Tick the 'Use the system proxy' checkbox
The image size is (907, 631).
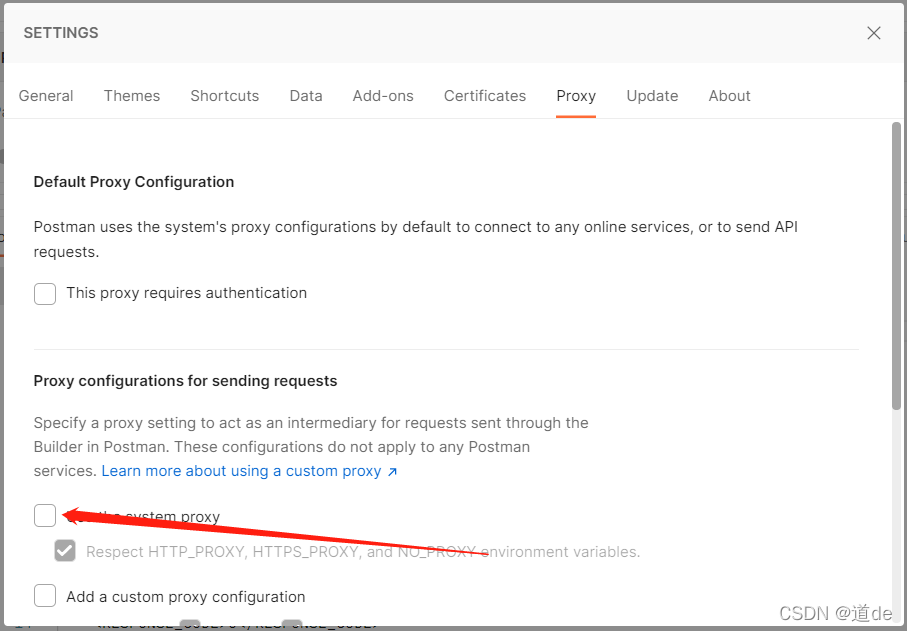(45, 515)
